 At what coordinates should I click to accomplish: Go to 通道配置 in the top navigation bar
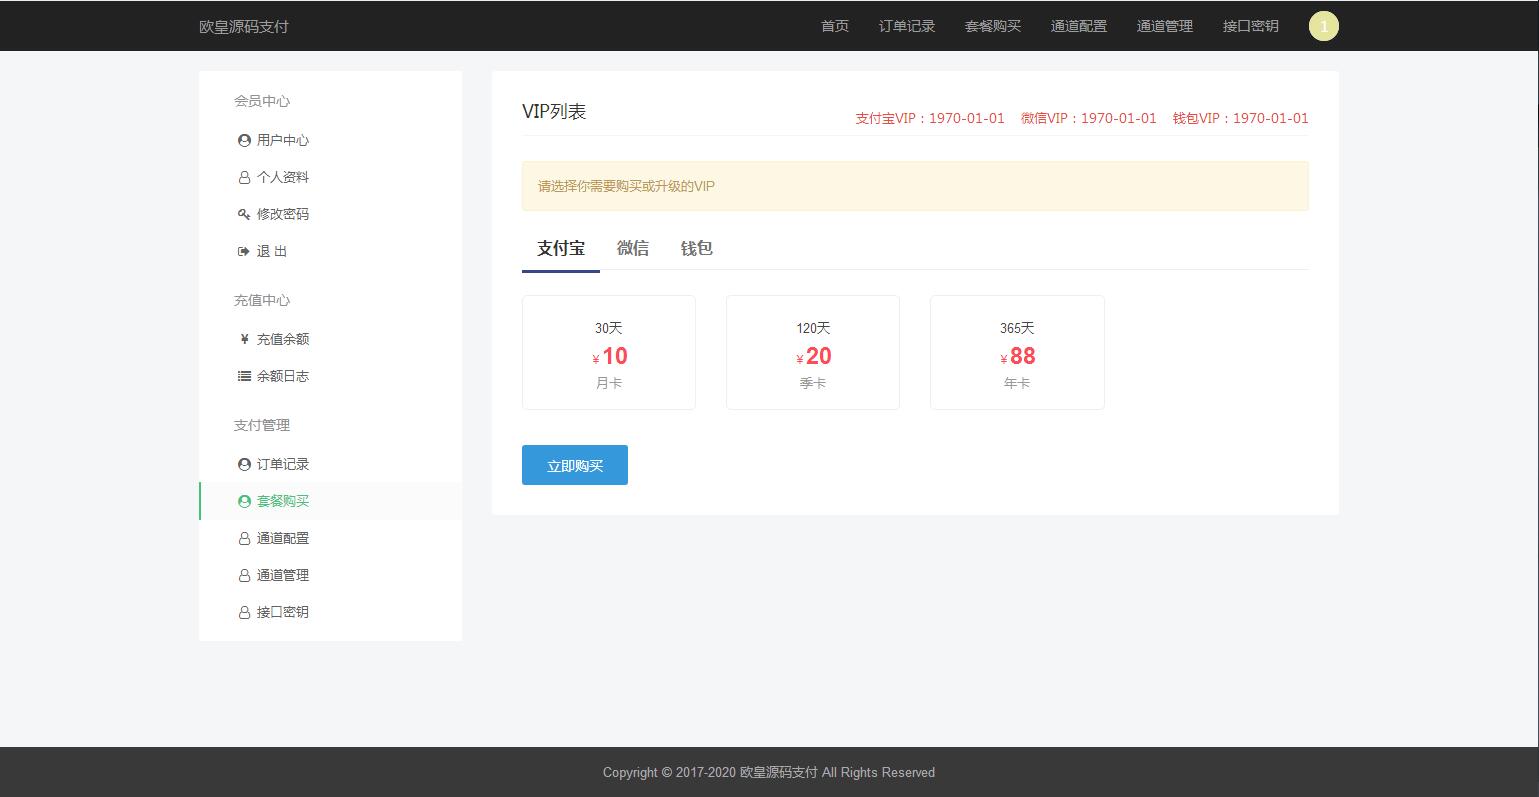click(x=1078, y=26)
